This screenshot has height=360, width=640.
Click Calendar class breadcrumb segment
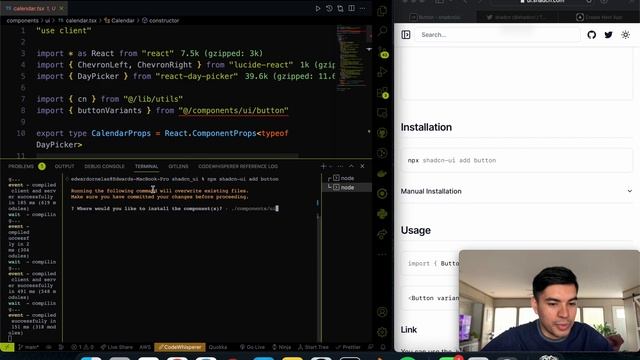pyautogui.click(x=119, y=20)
